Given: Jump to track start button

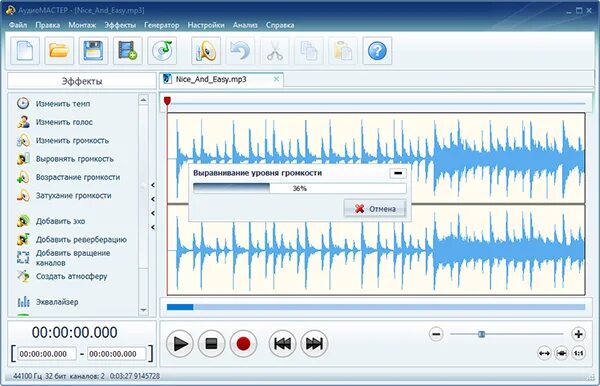Looking at the screenshot, I should [282, 344].
